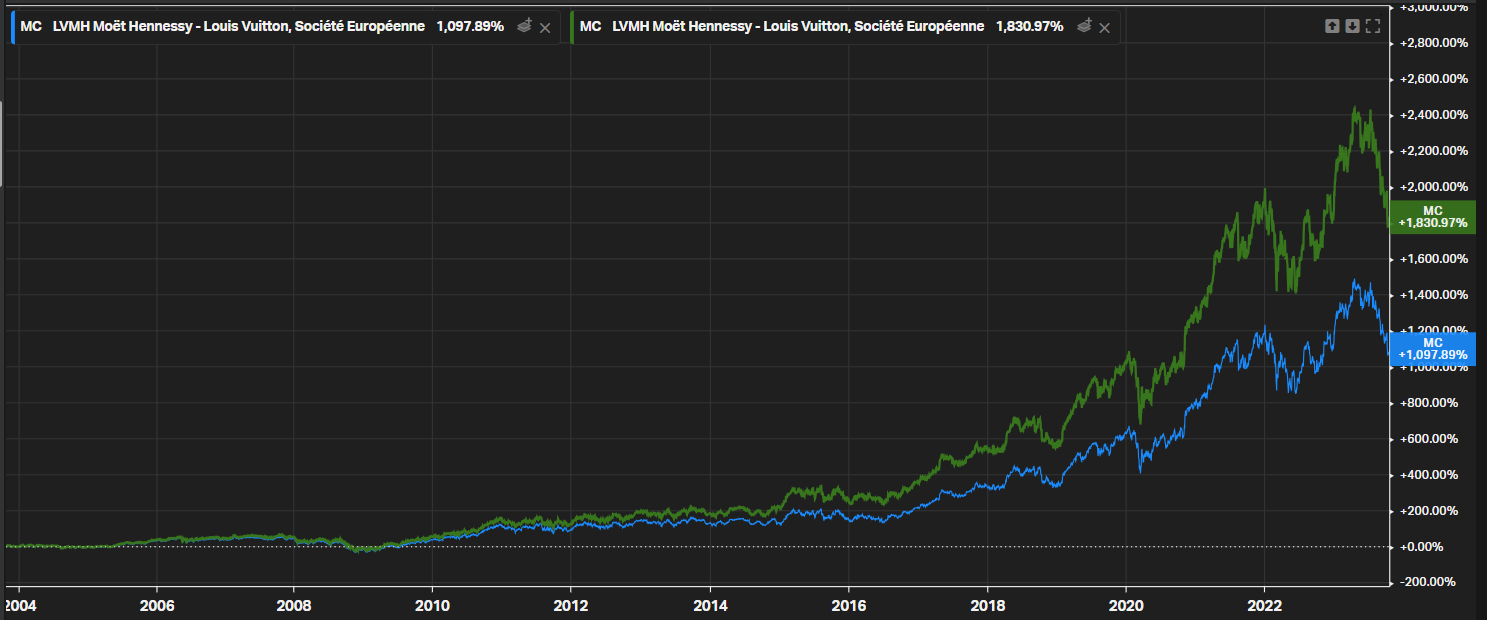Click the blue LVMH company name in legend

coord(238,27)
